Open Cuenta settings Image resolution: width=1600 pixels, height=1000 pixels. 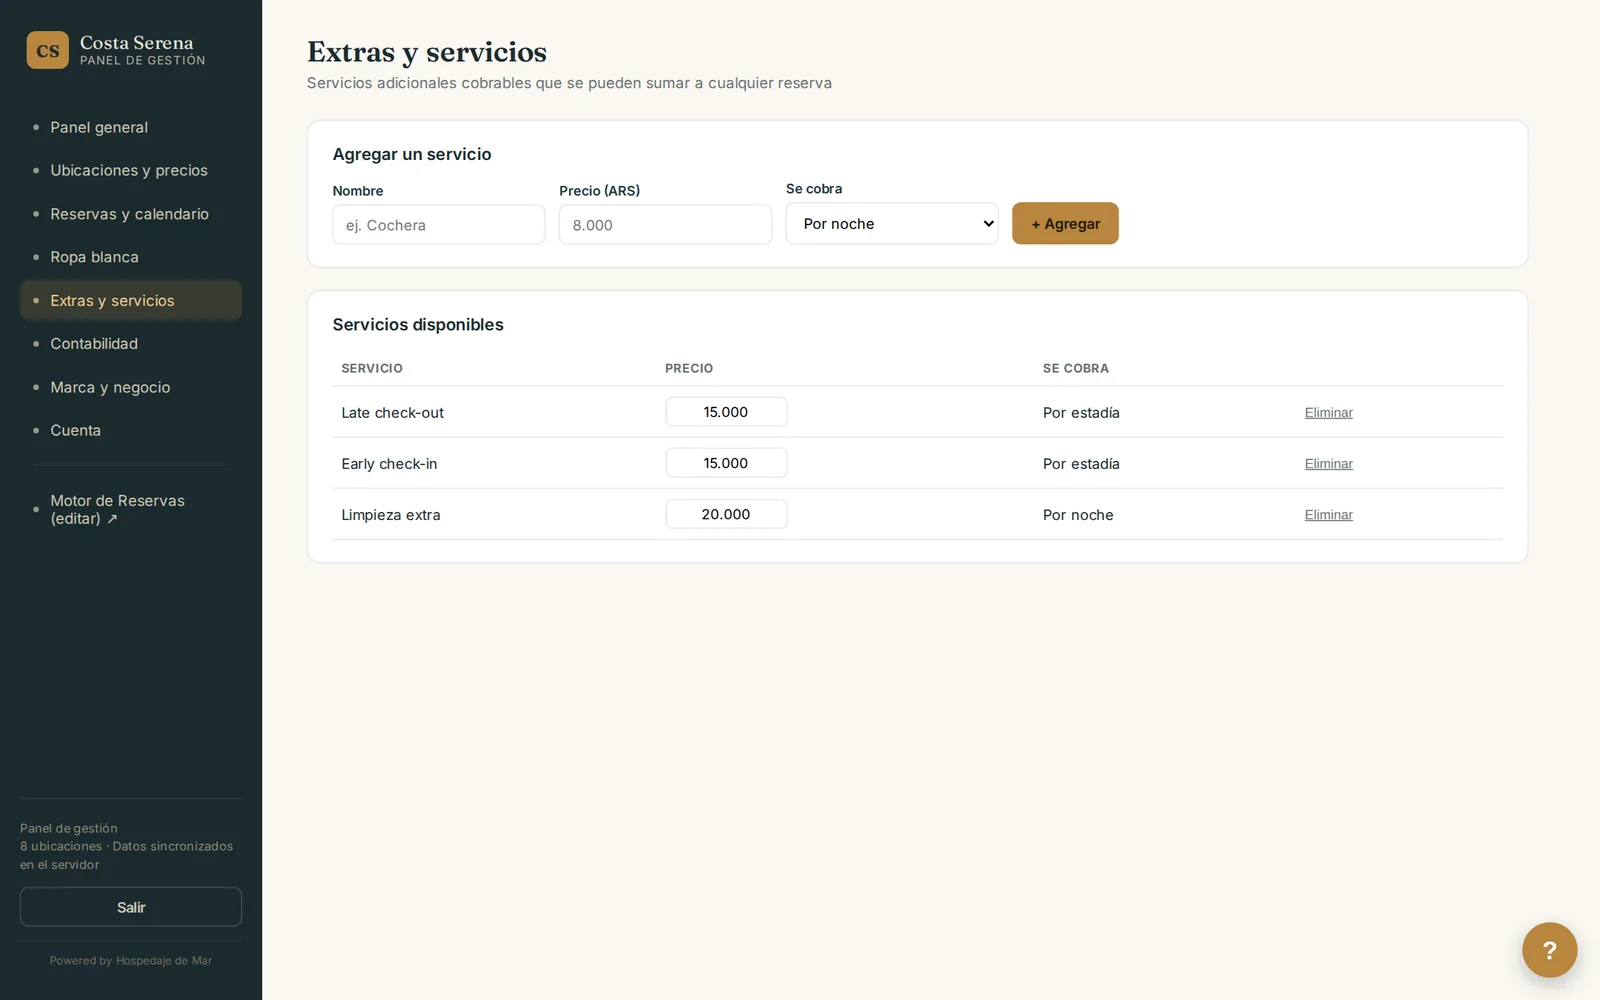click(x=131, y=430)
